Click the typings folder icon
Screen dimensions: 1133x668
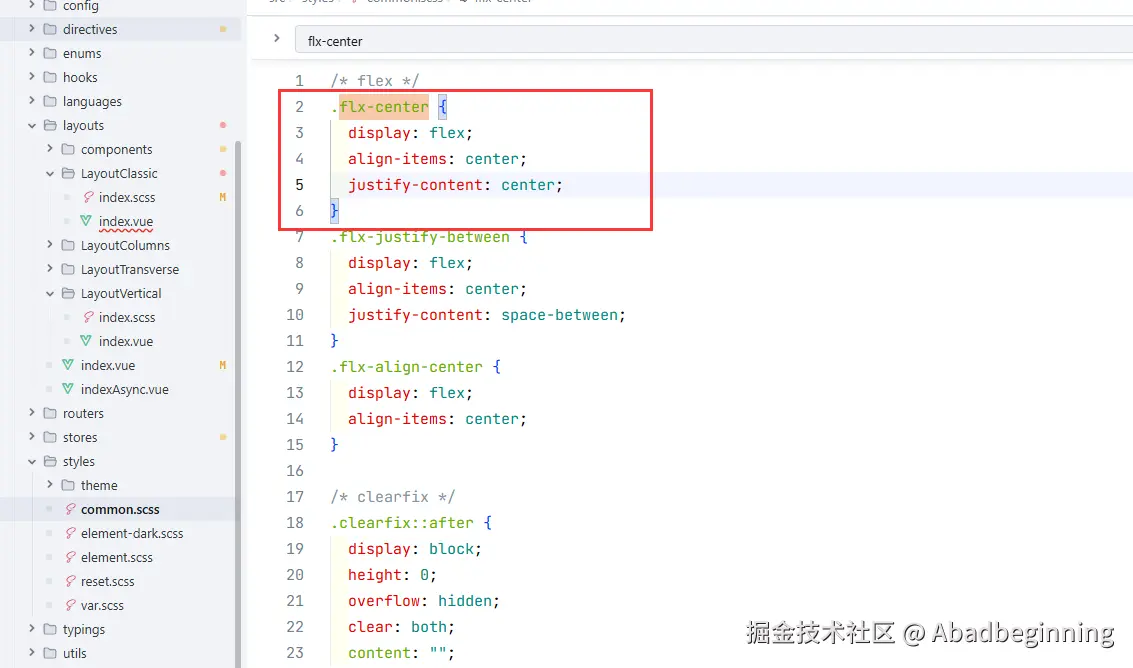point(50,629)
